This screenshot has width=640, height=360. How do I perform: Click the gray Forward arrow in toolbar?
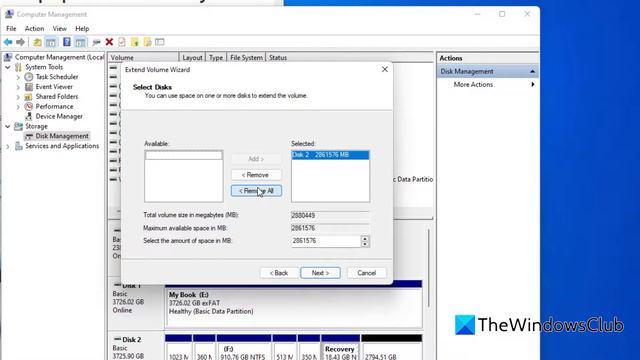pos(20,42)
